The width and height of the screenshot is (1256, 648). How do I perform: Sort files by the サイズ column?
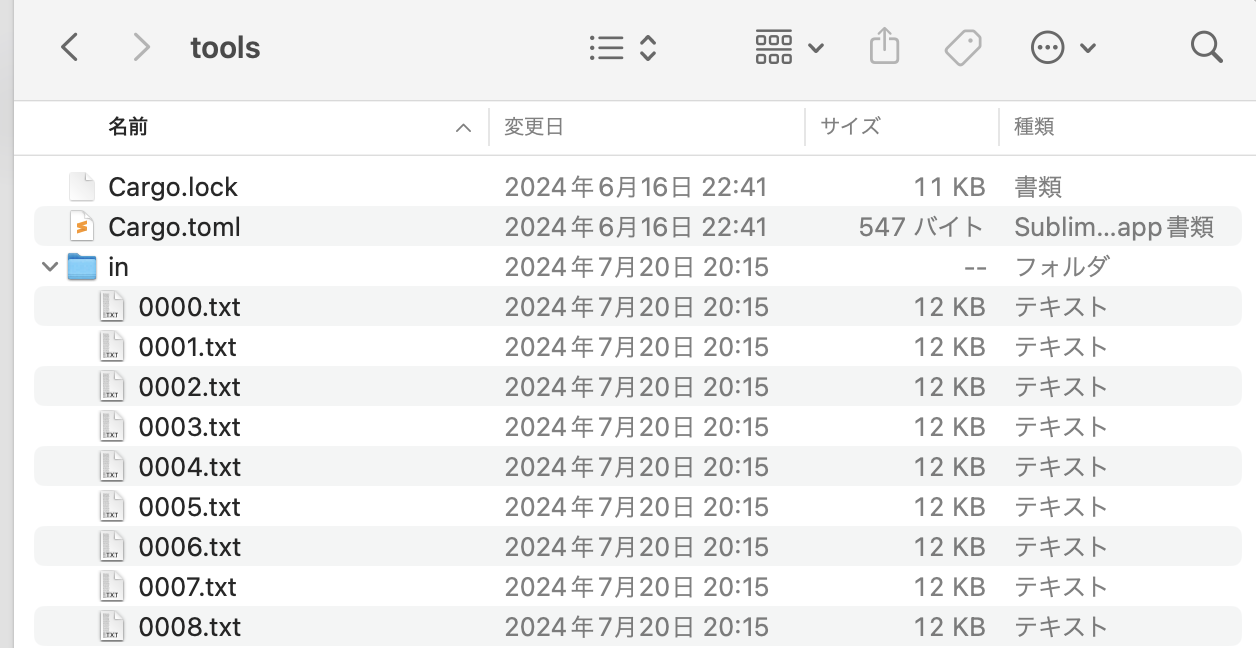[x=847, y=127]
